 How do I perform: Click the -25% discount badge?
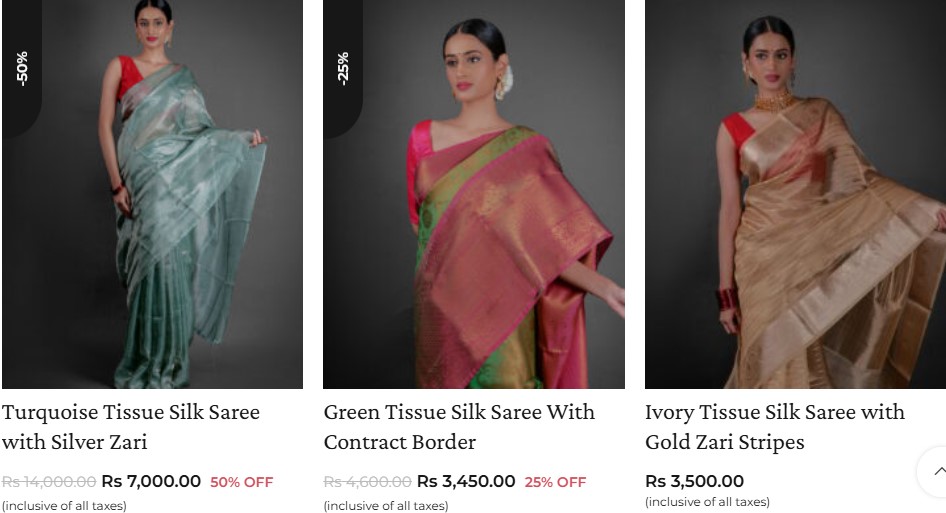coord(343,68)
